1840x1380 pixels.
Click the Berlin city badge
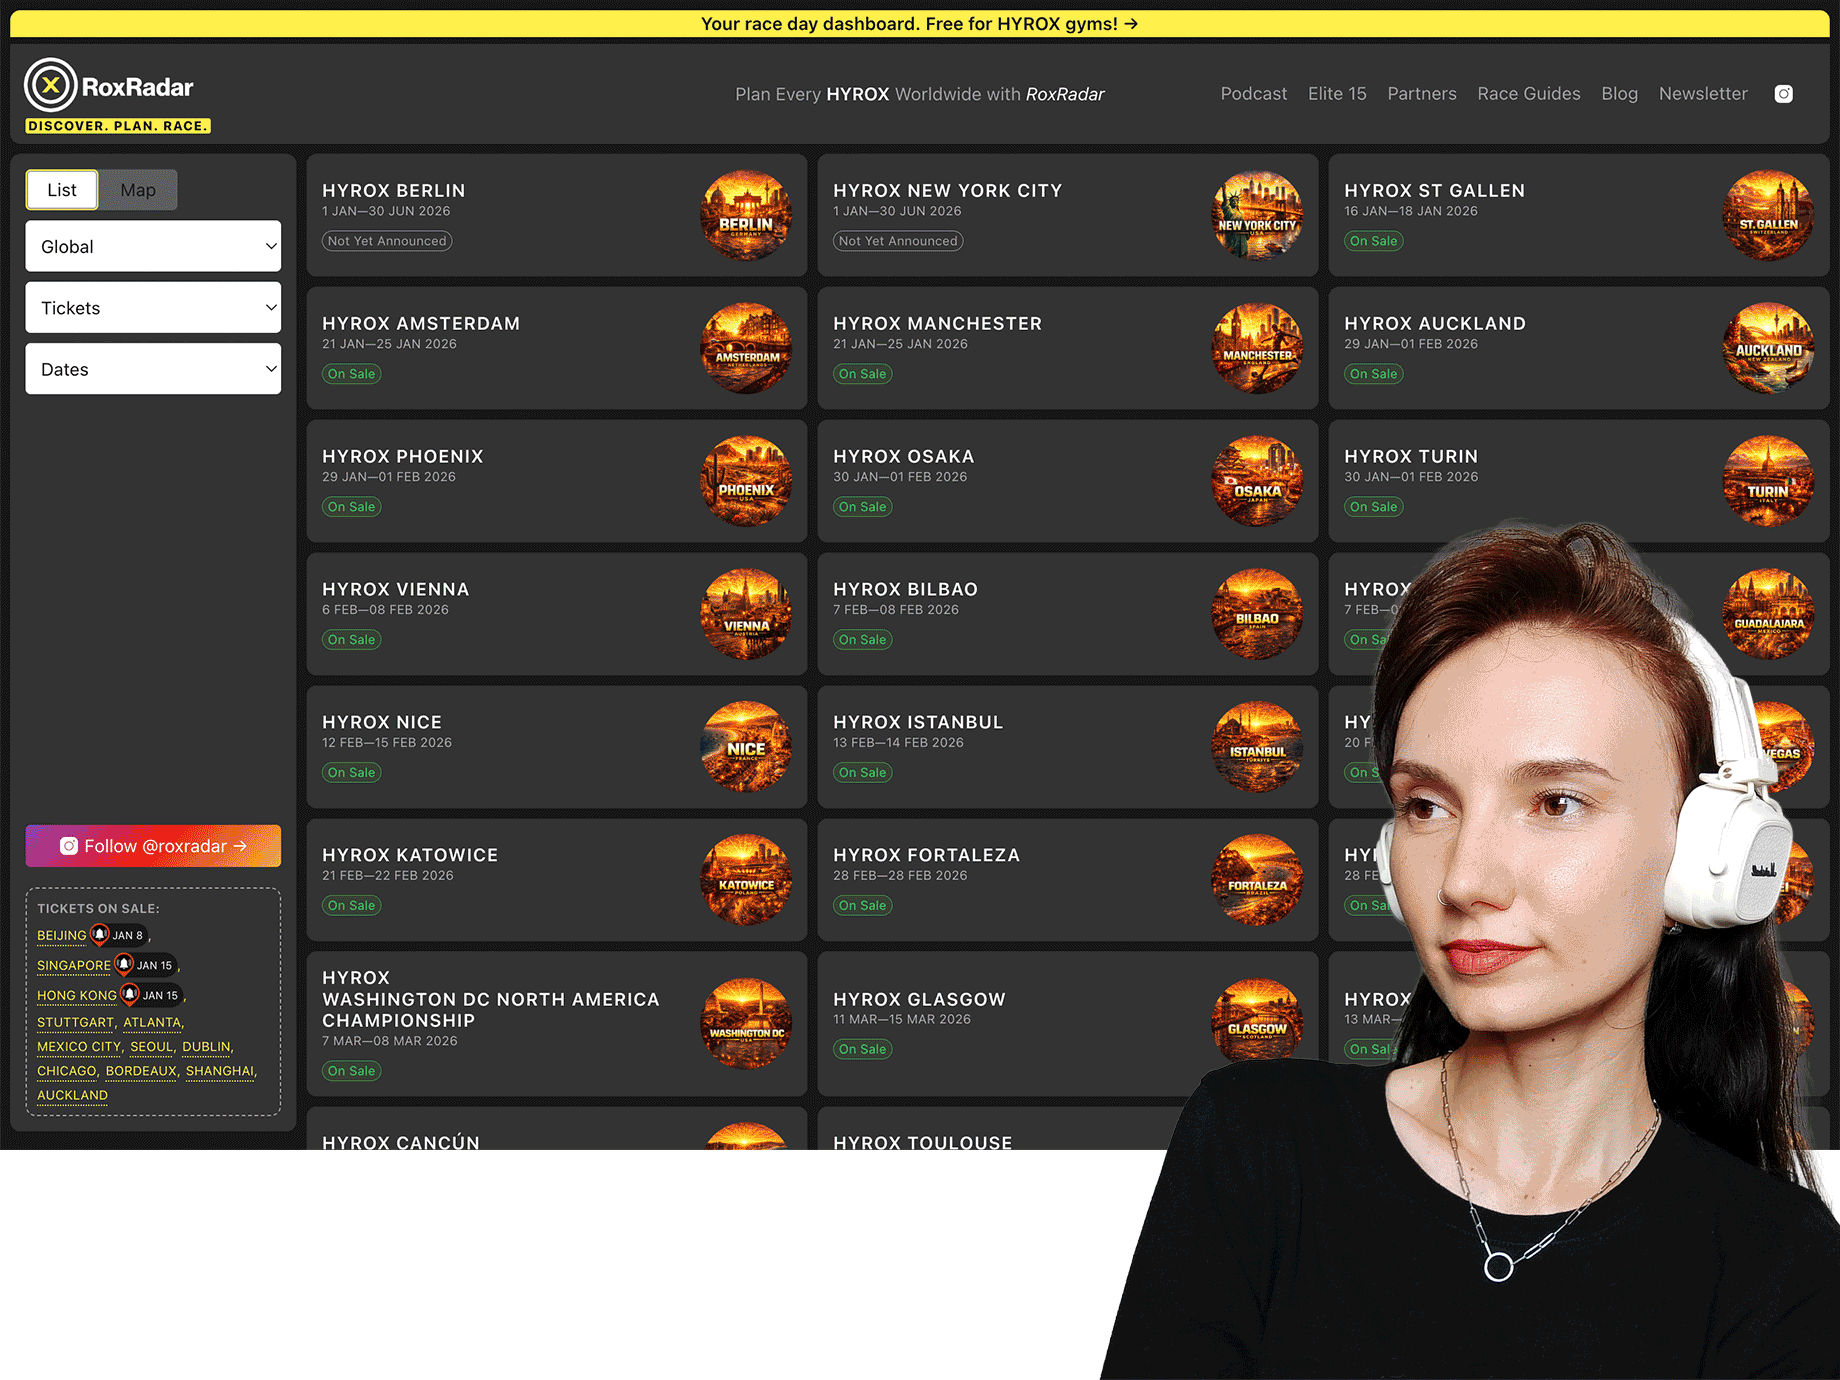(x=746, y=216)
